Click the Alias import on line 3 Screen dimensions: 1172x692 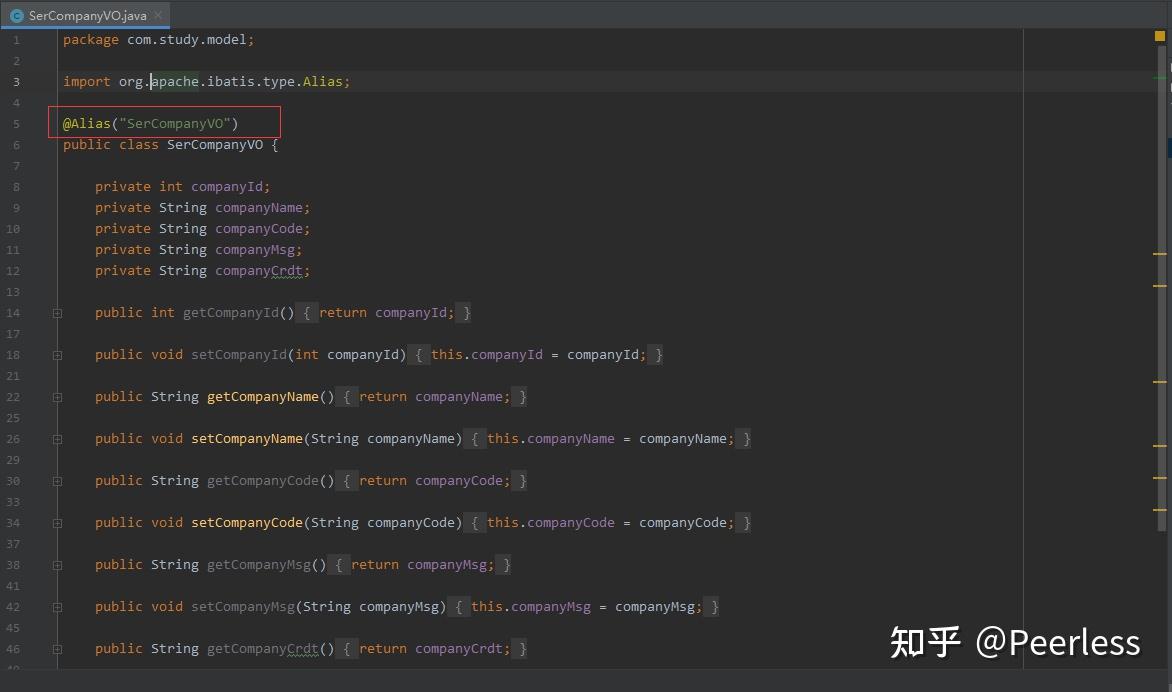[322, 81]
